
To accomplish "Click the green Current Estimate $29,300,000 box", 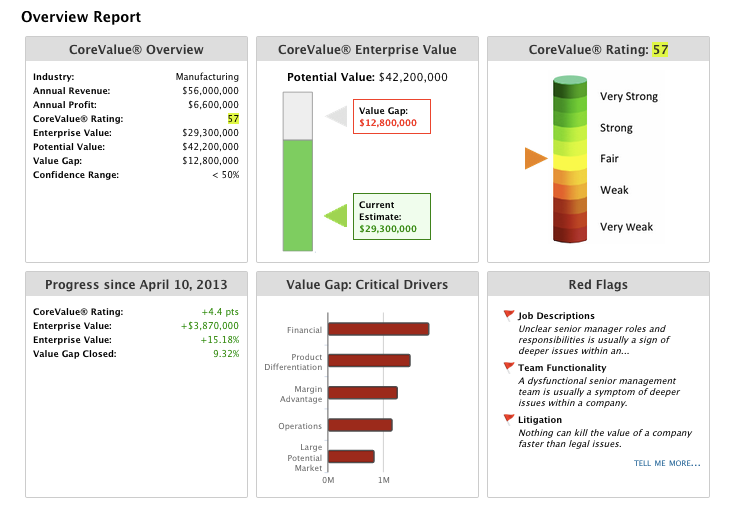I will 392,216.
